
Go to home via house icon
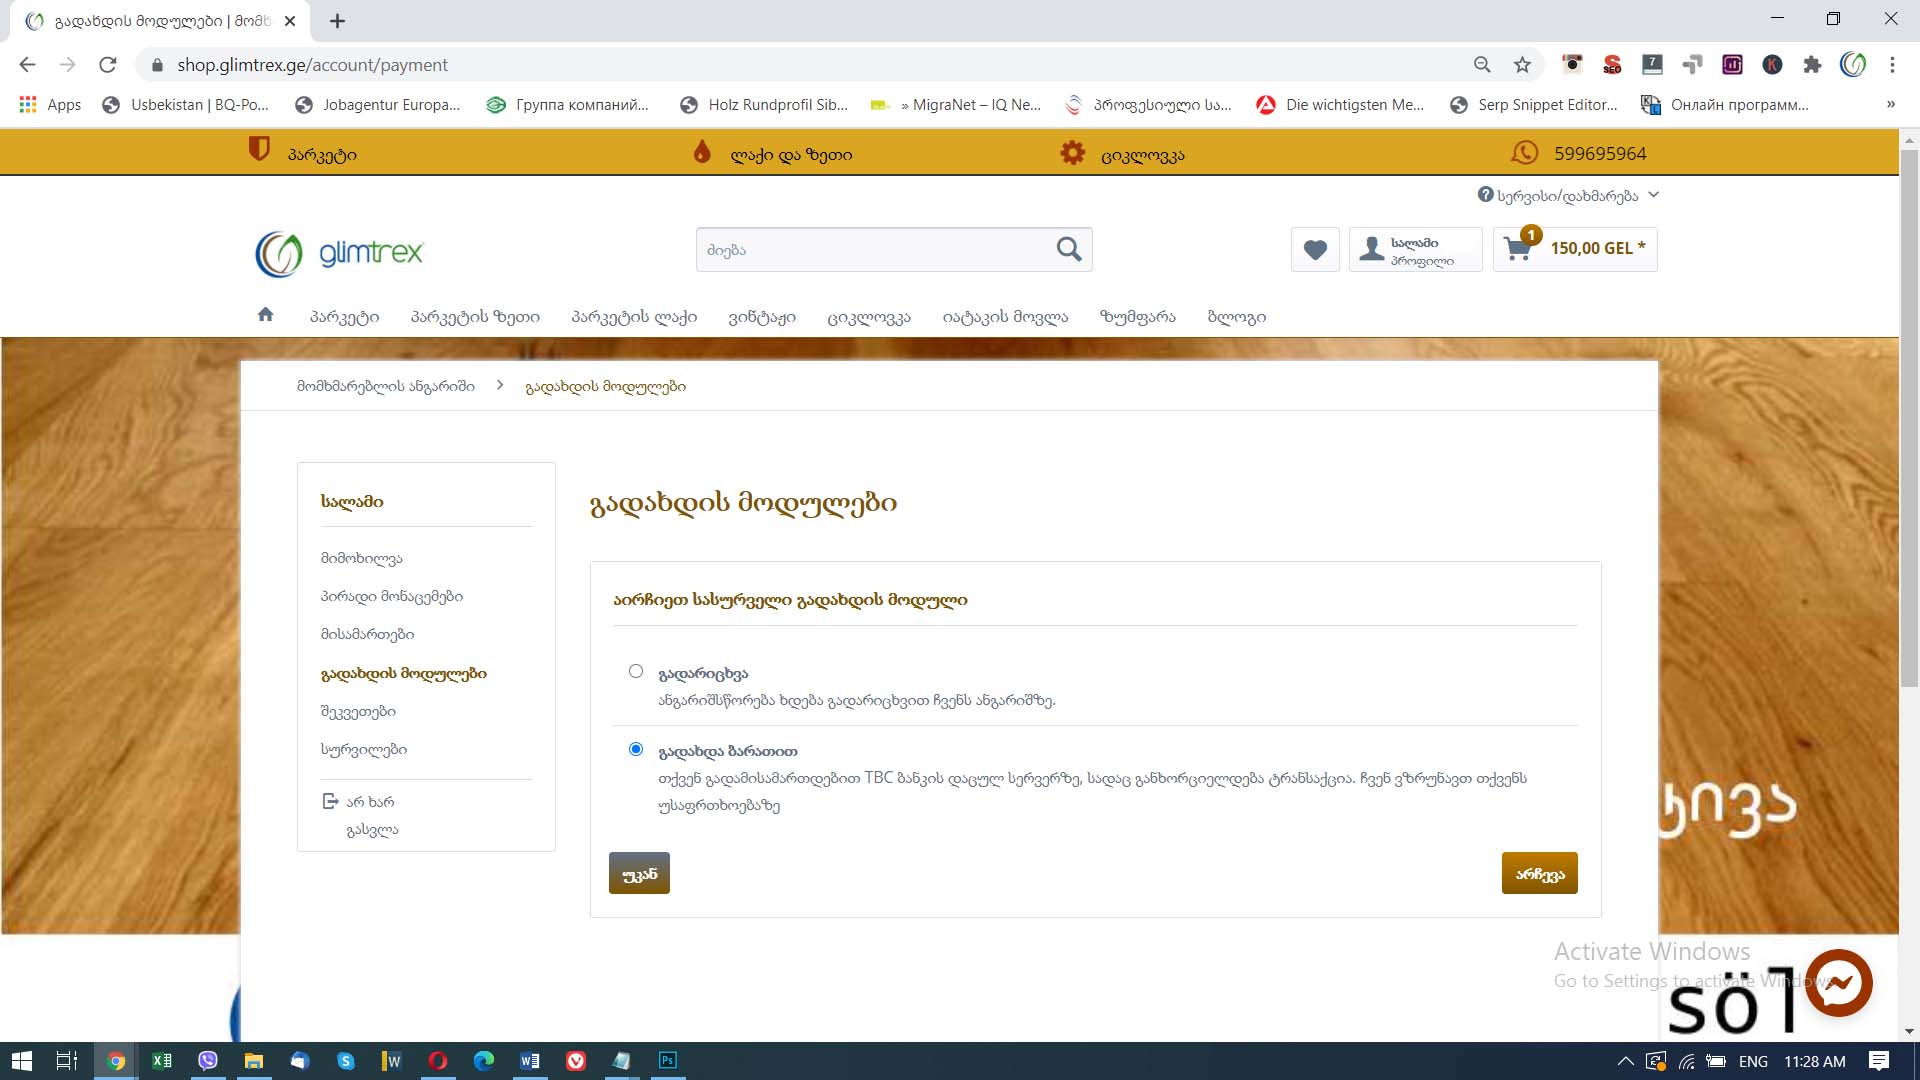tap(265, 315)
